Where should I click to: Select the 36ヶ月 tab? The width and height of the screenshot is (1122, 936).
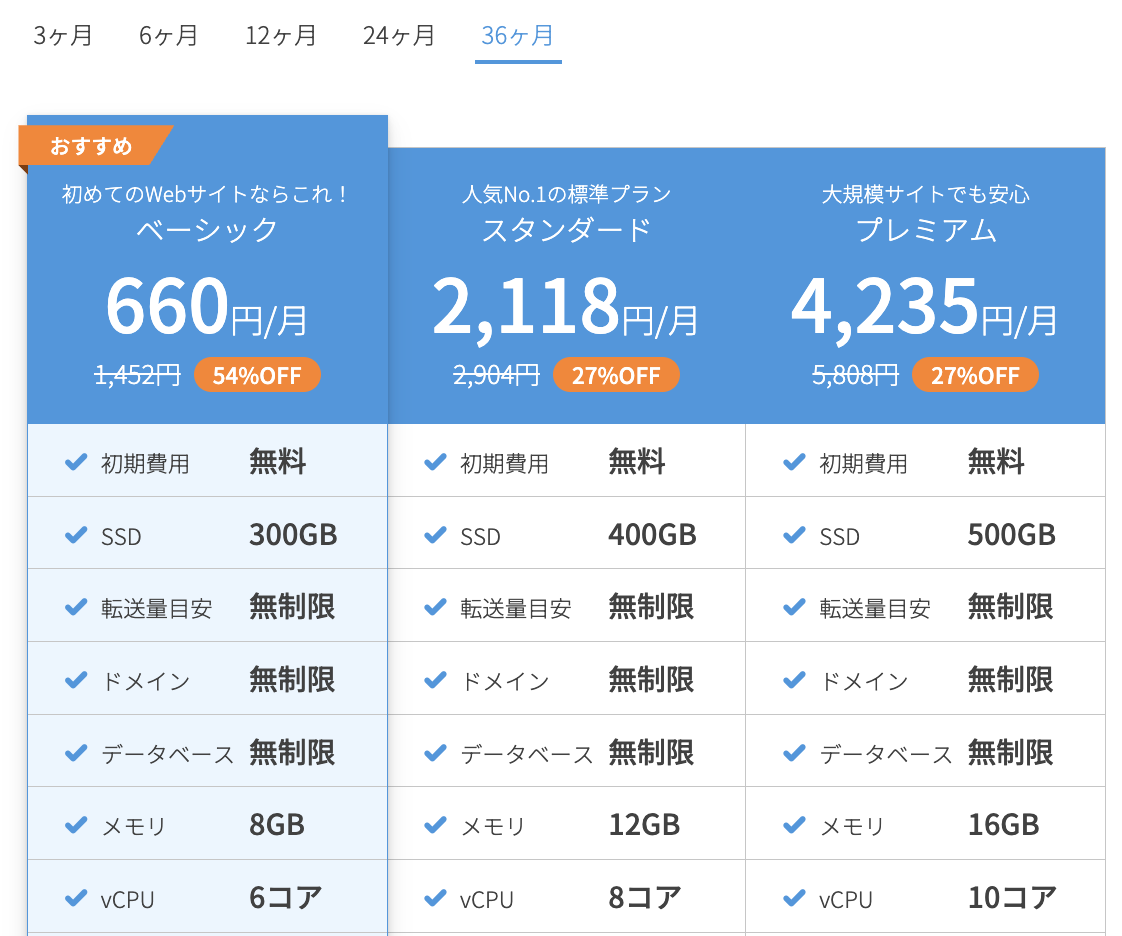pyautogui.click(x=517, y=35)
